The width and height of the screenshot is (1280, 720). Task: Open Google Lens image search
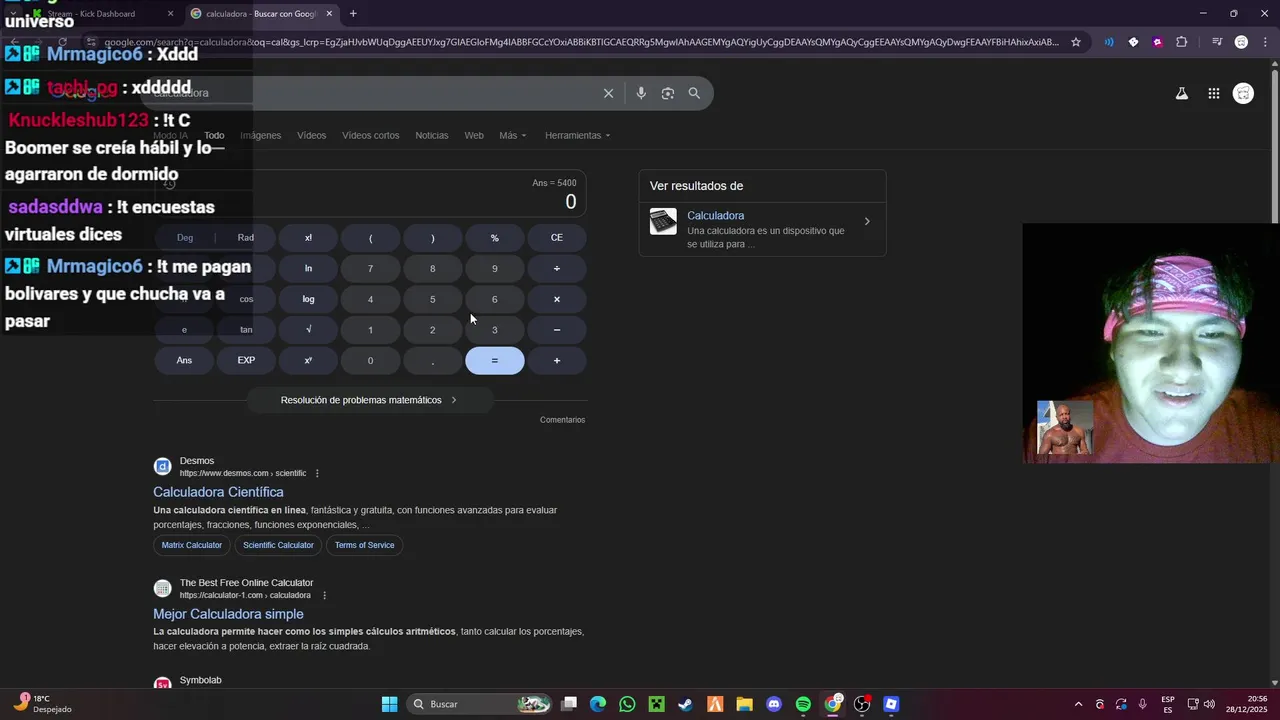click(x=667, y=93)
